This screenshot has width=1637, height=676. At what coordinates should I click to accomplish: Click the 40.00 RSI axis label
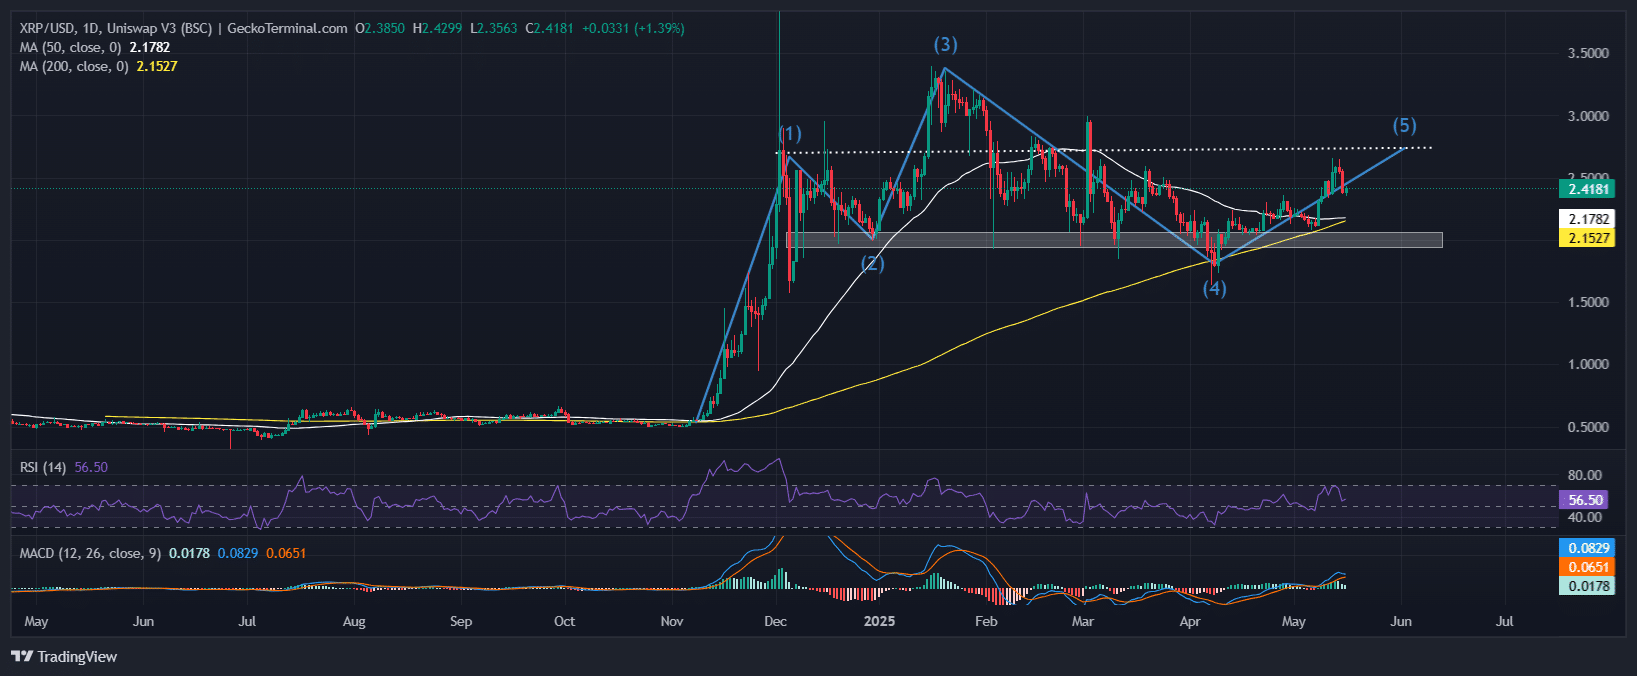(1585, 517)
